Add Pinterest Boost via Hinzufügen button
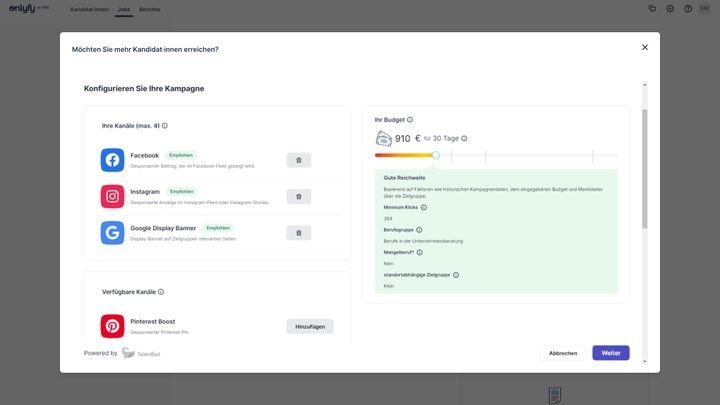The image size is (720, 405). [310, 326]
